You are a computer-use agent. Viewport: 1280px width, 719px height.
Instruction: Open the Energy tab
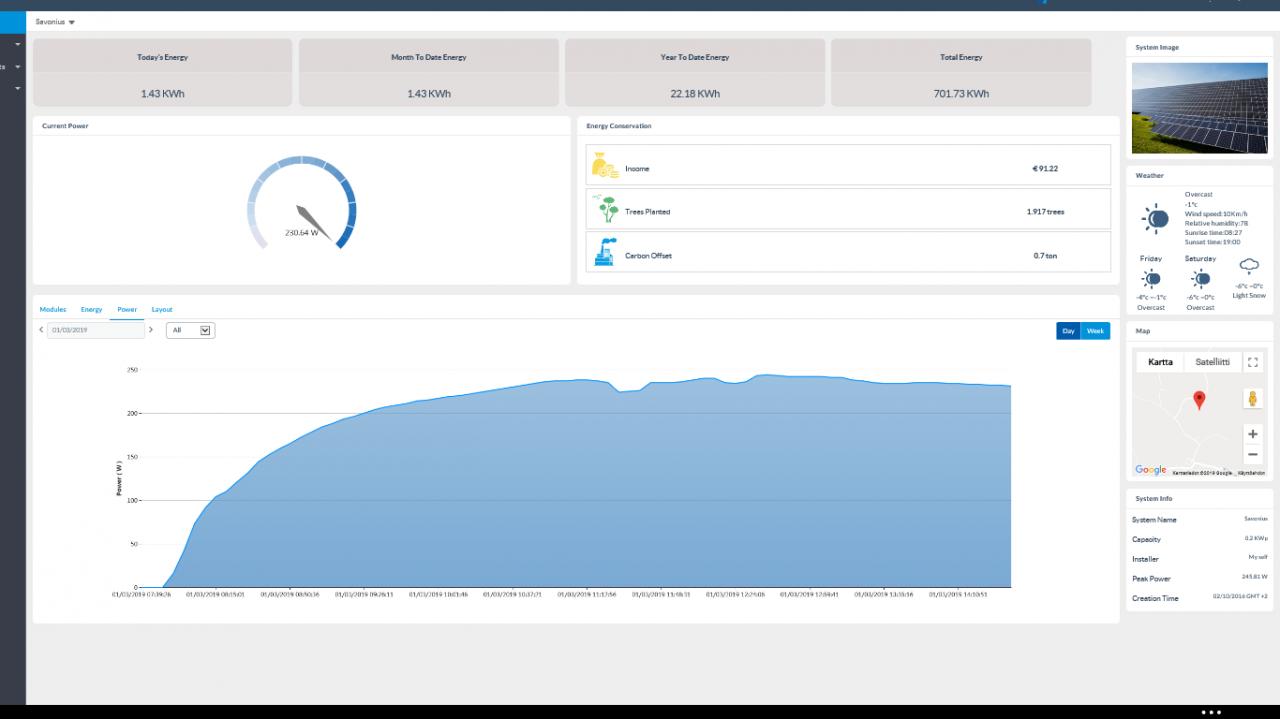92,310
